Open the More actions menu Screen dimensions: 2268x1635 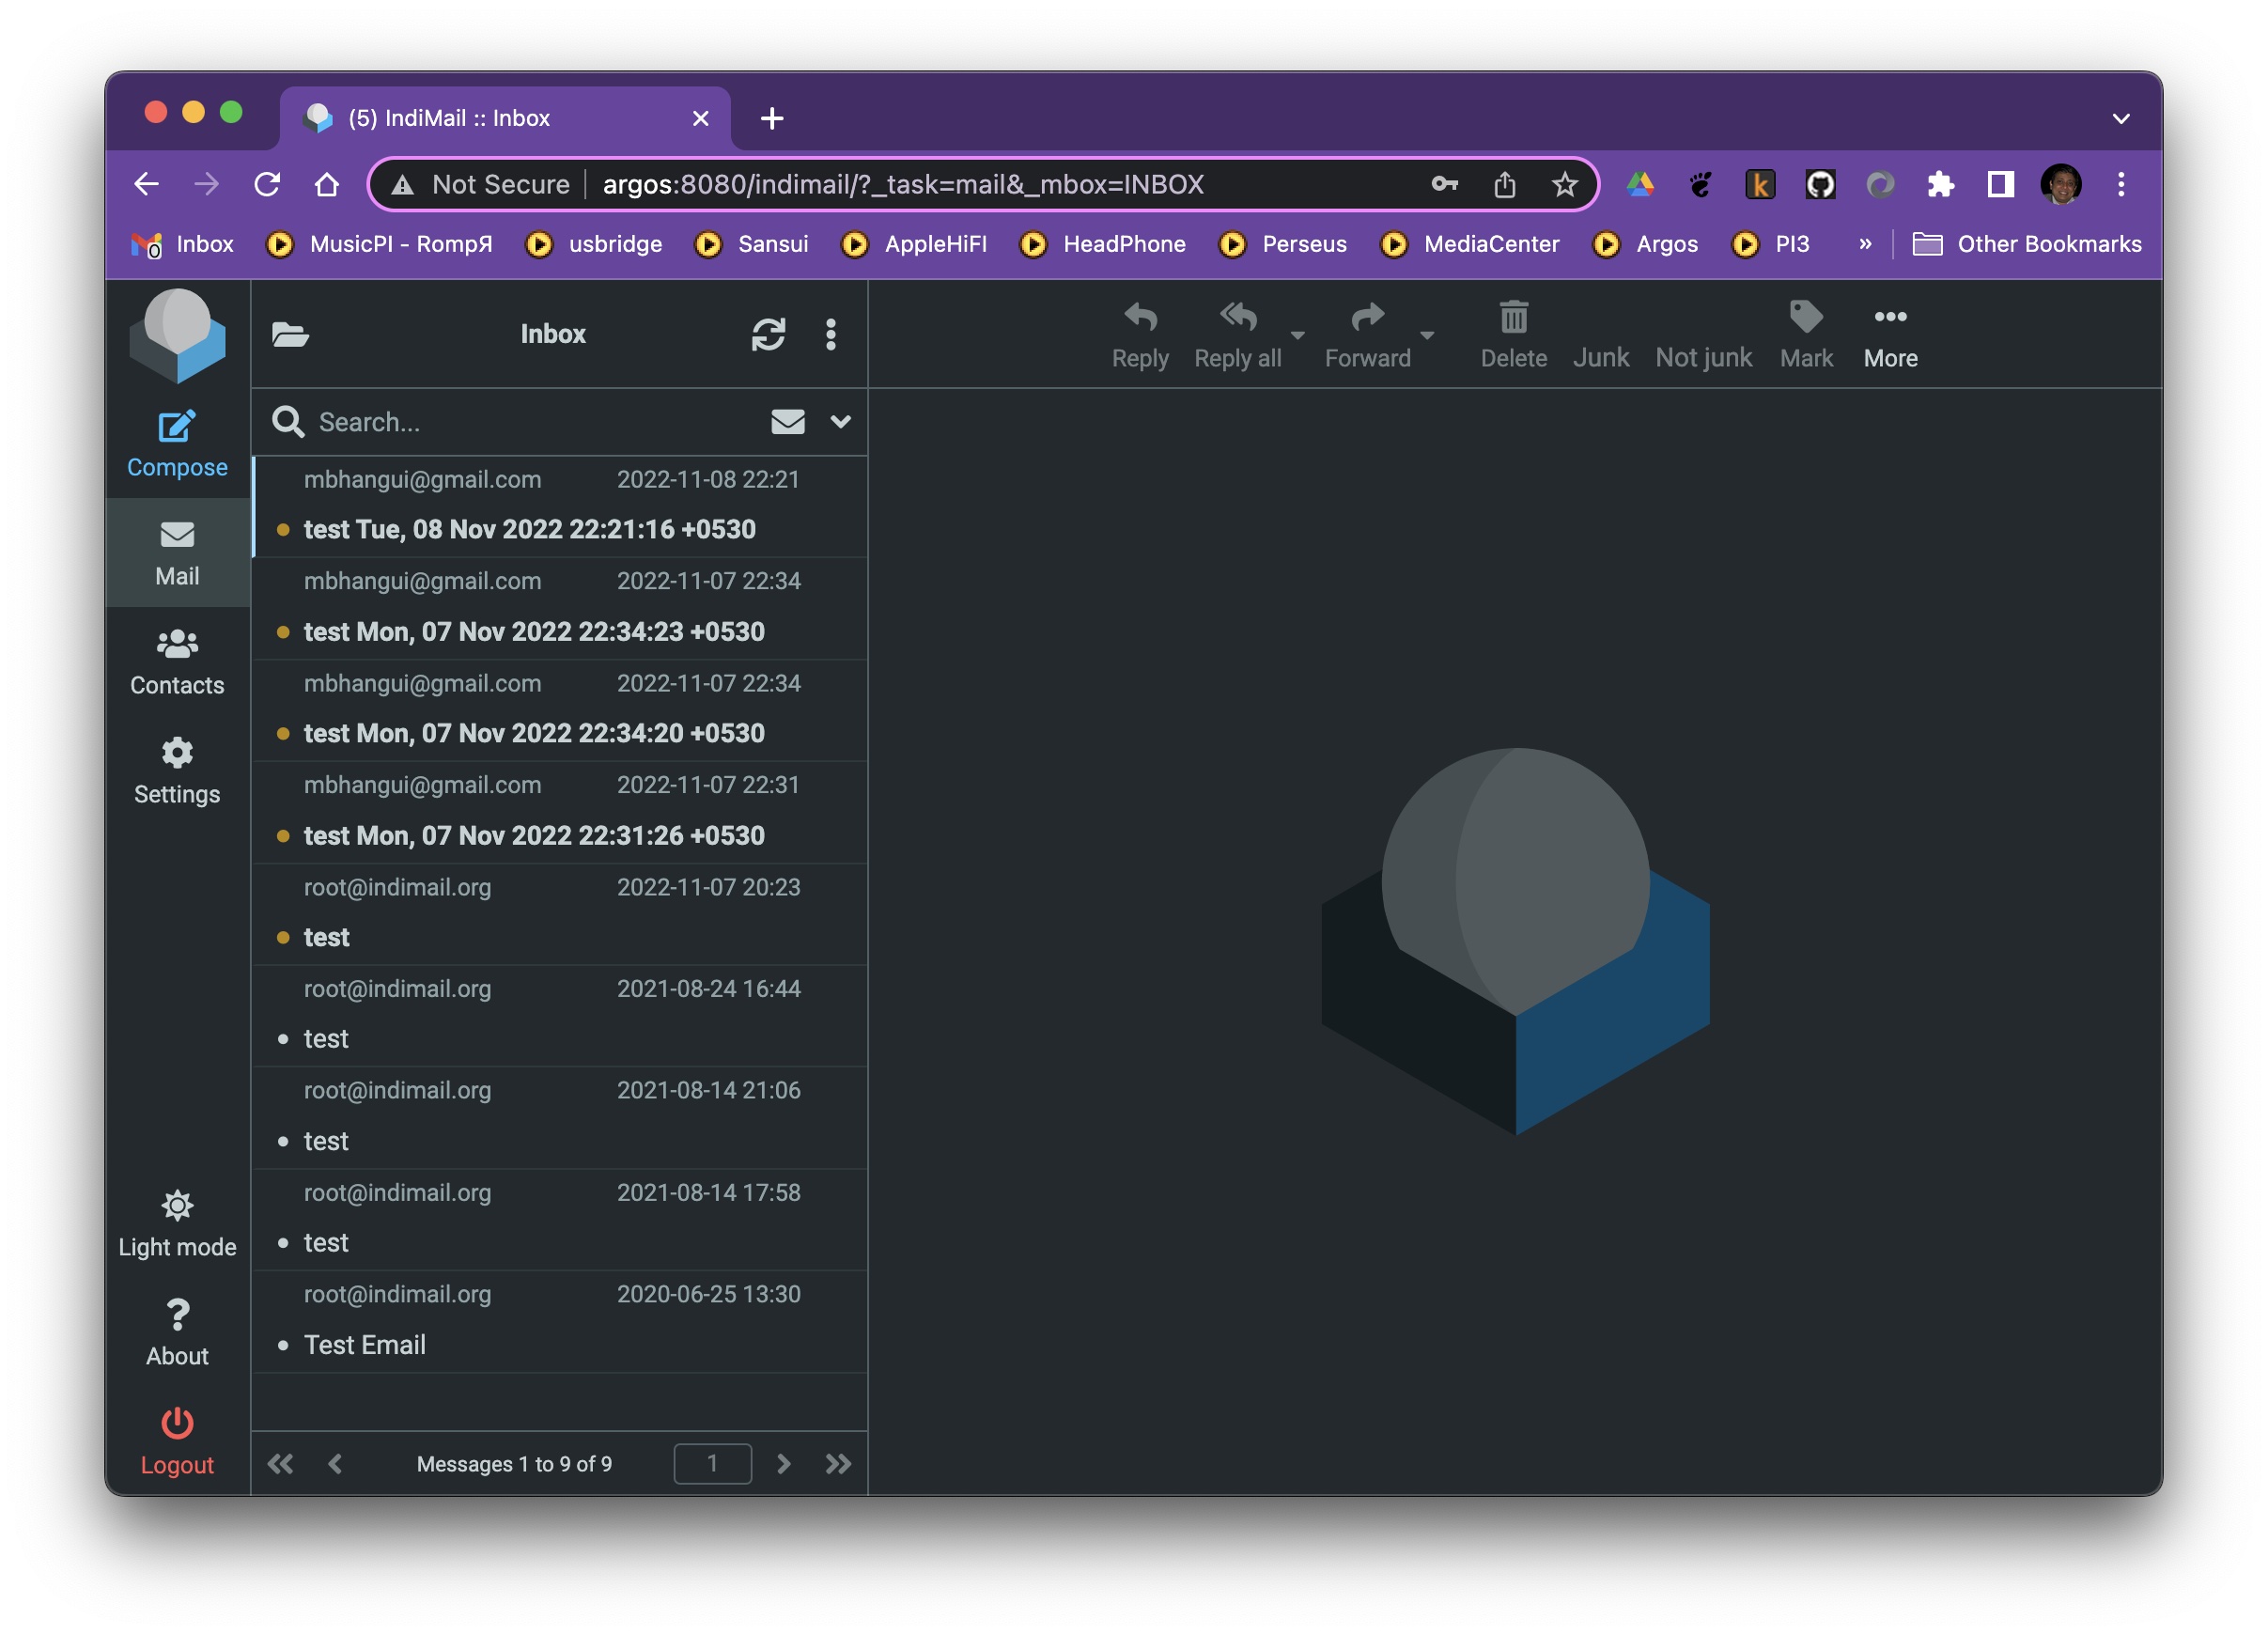1890,335
